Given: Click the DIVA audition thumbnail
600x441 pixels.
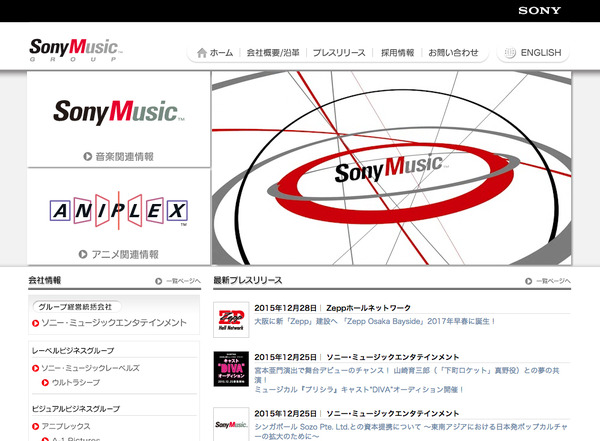Looking at the screenshot, I should [x=231, y=369].
